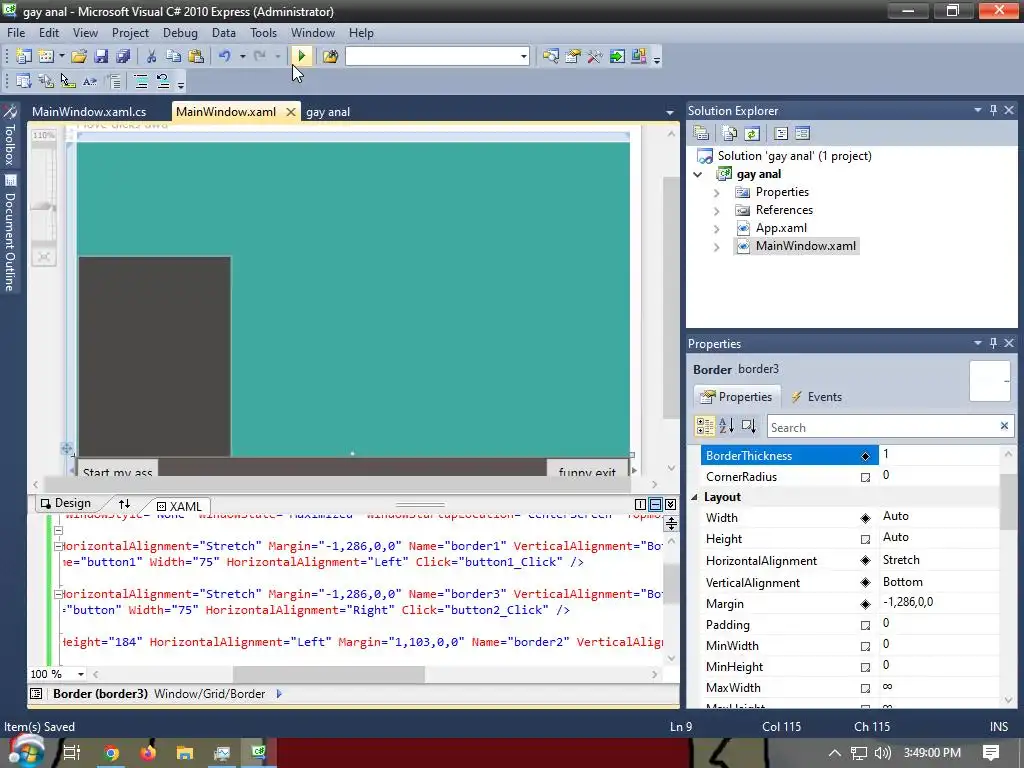Click the Border (border3) tag navigator item
Viewport: 1024px width, 768px height.
(x=101, y=694)
